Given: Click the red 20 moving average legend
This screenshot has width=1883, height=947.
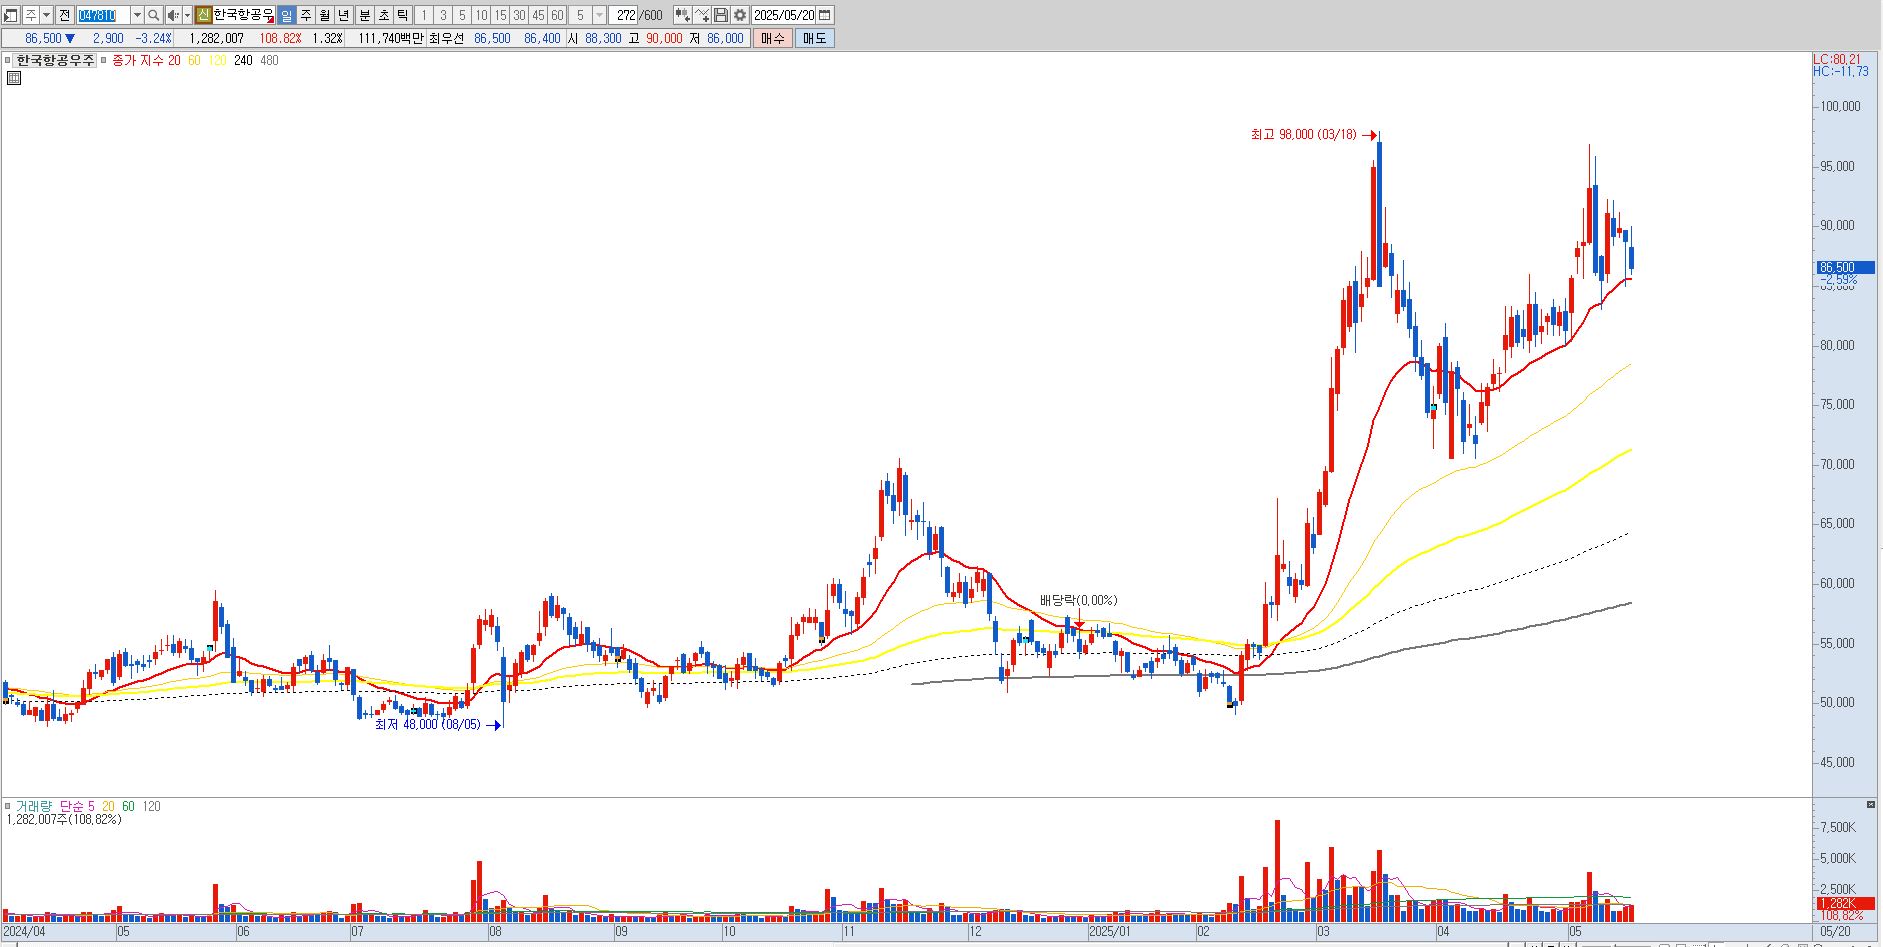Looking at the screenshot, I should (x=174, y=60).
